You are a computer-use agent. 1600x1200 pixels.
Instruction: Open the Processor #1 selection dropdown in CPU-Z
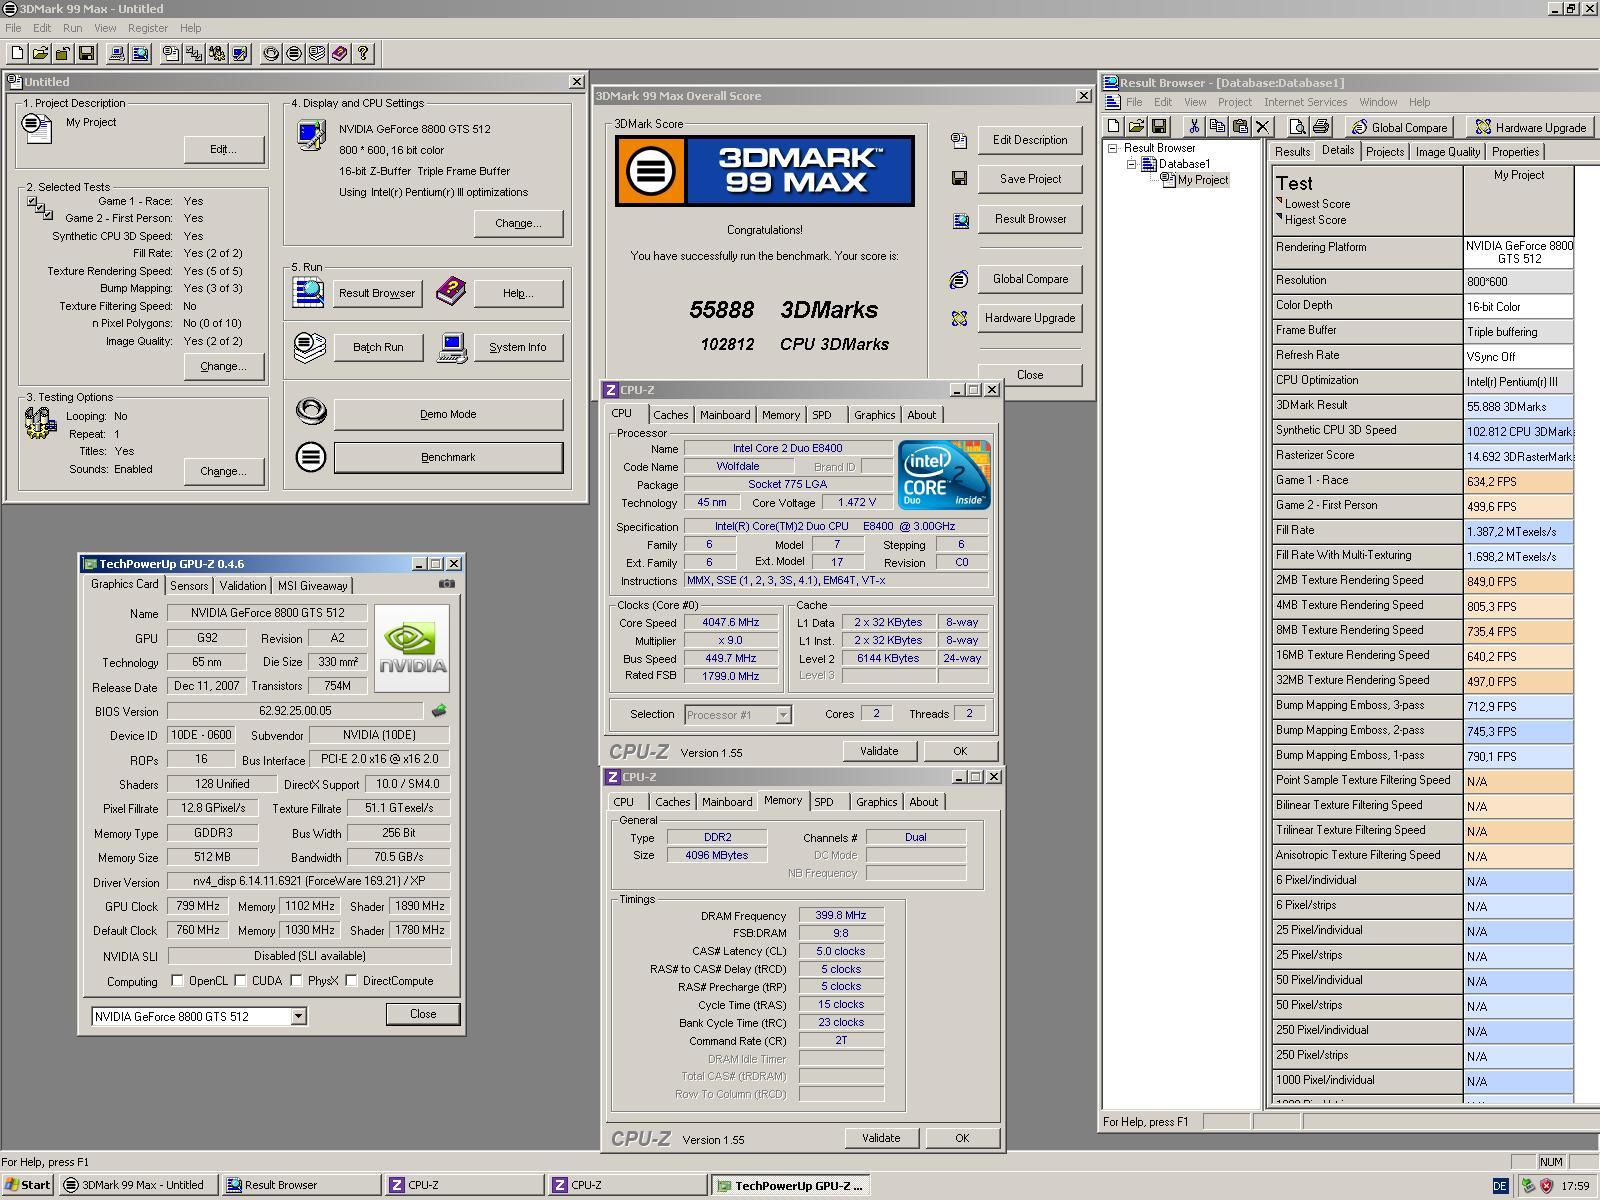784,715
